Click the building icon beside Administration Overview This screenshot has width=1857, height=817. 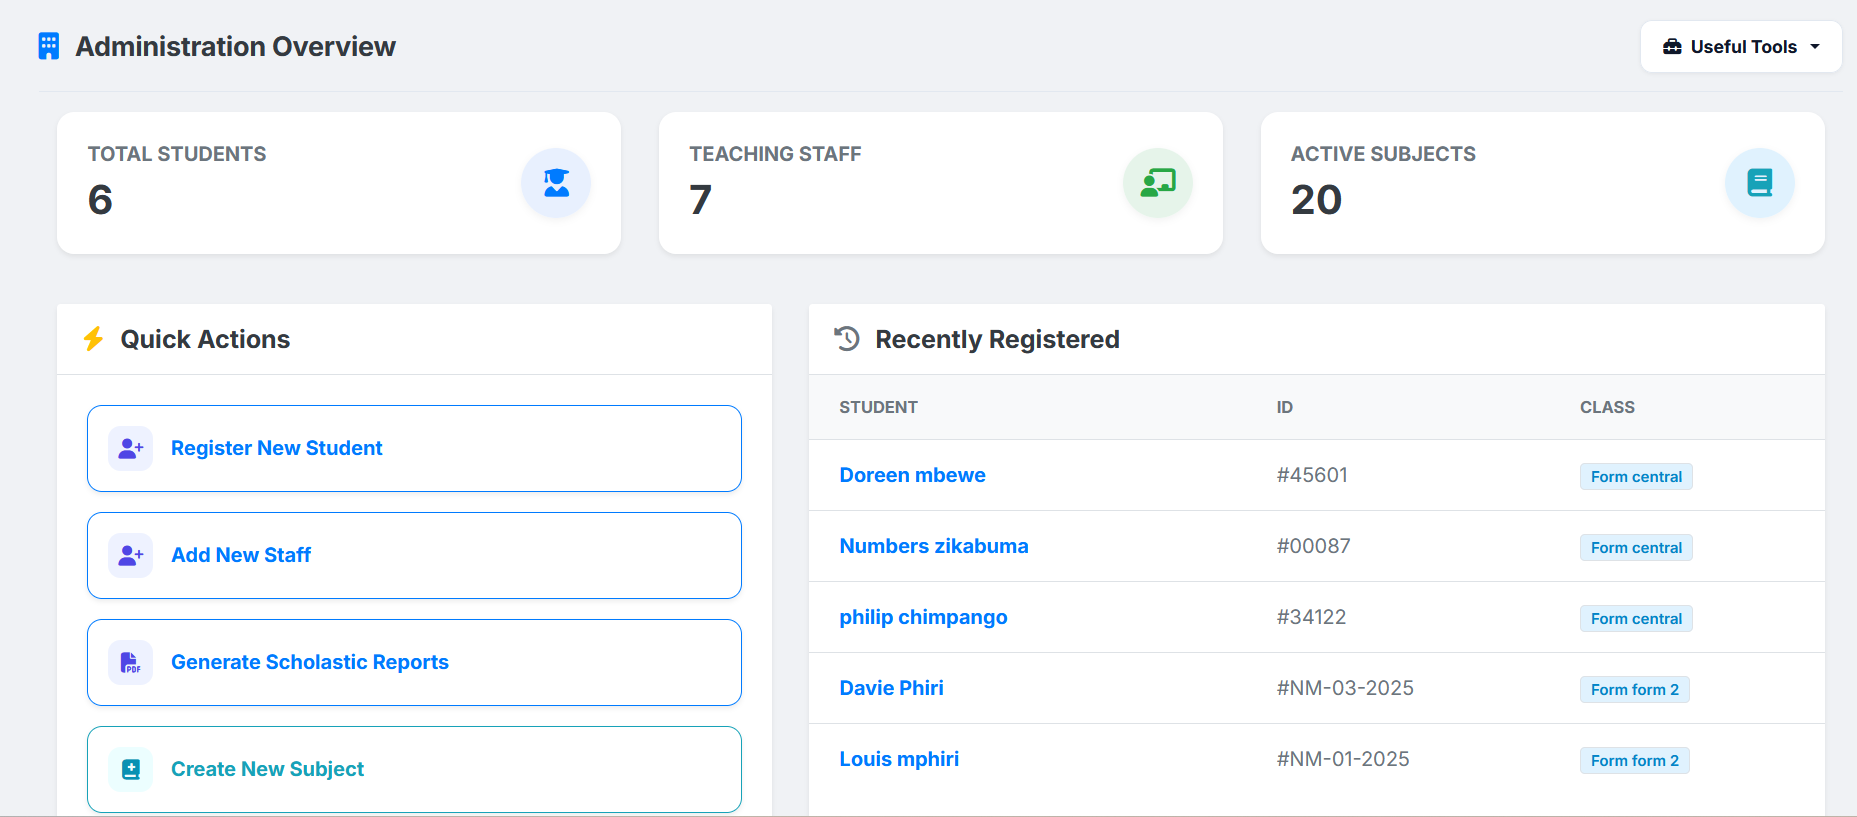pos(49,46)
